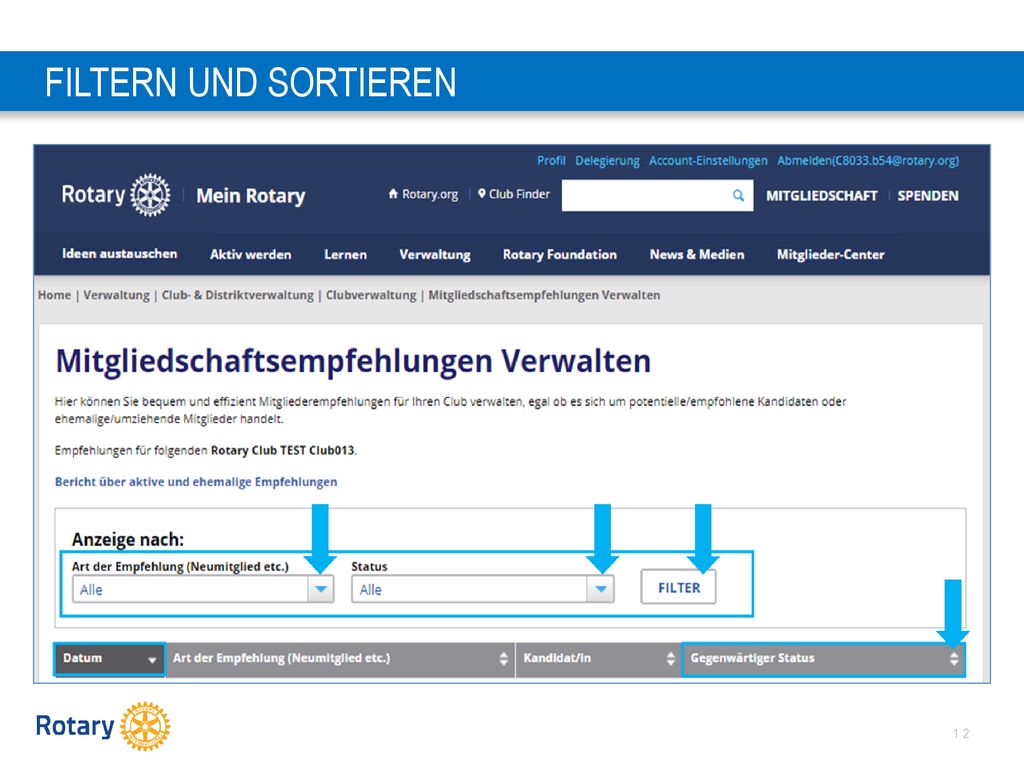This screenshot has height=768, width=1024.
Task: Sort by the Datum column
Action: [109, 659]
